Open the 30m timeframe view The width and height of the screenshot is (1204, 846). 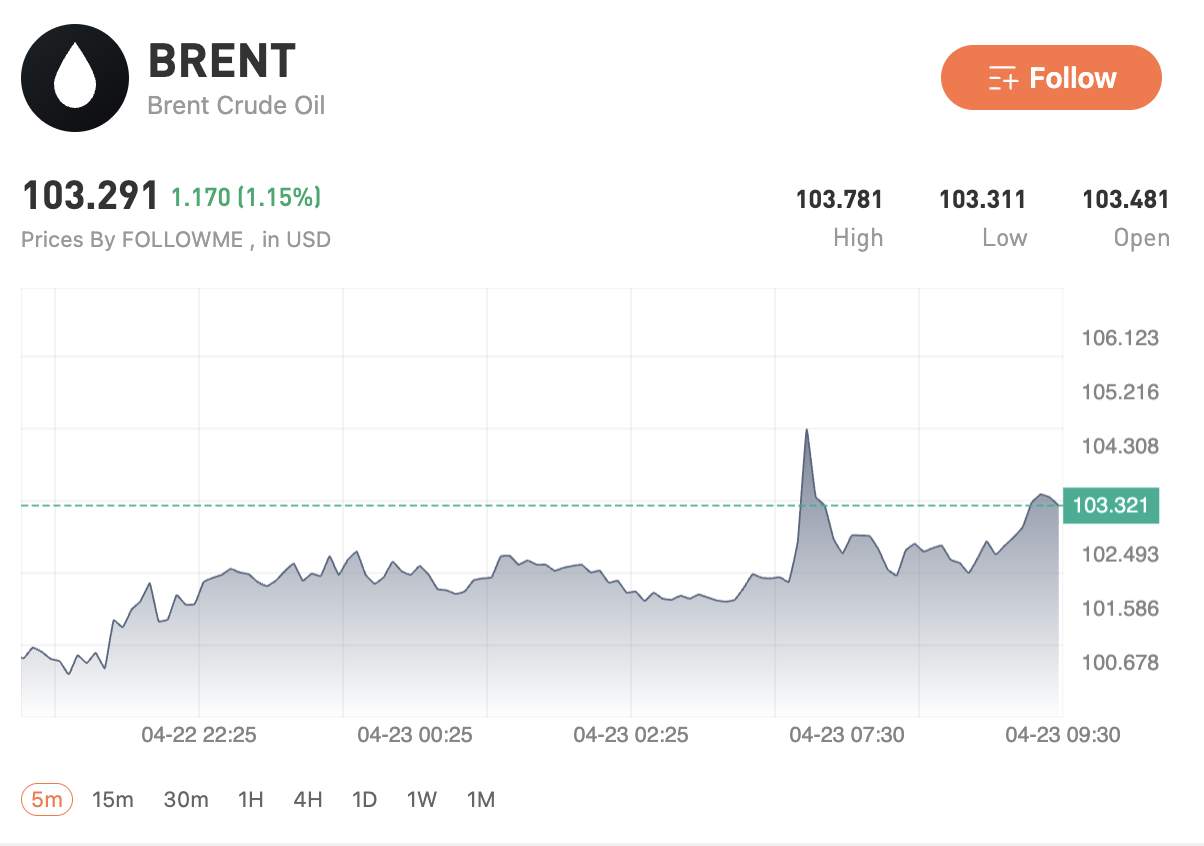click(x=185, y=799)
